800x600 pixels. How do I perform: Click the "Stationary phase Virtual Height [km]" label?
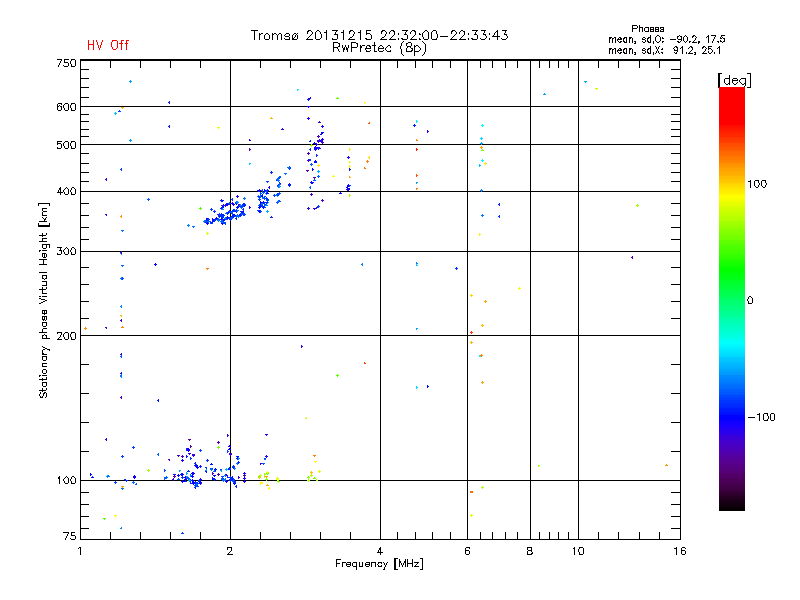pos(44,300)
